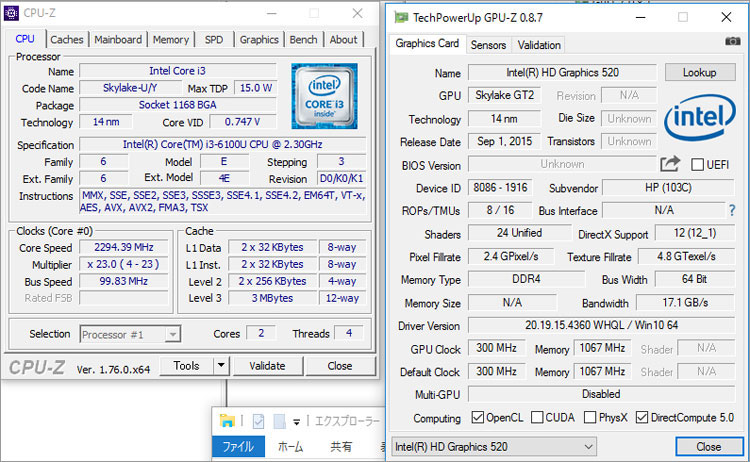Click the Driver Version field in GPU-Z
This screenshot has width=750, height=462.
(601, 325)
